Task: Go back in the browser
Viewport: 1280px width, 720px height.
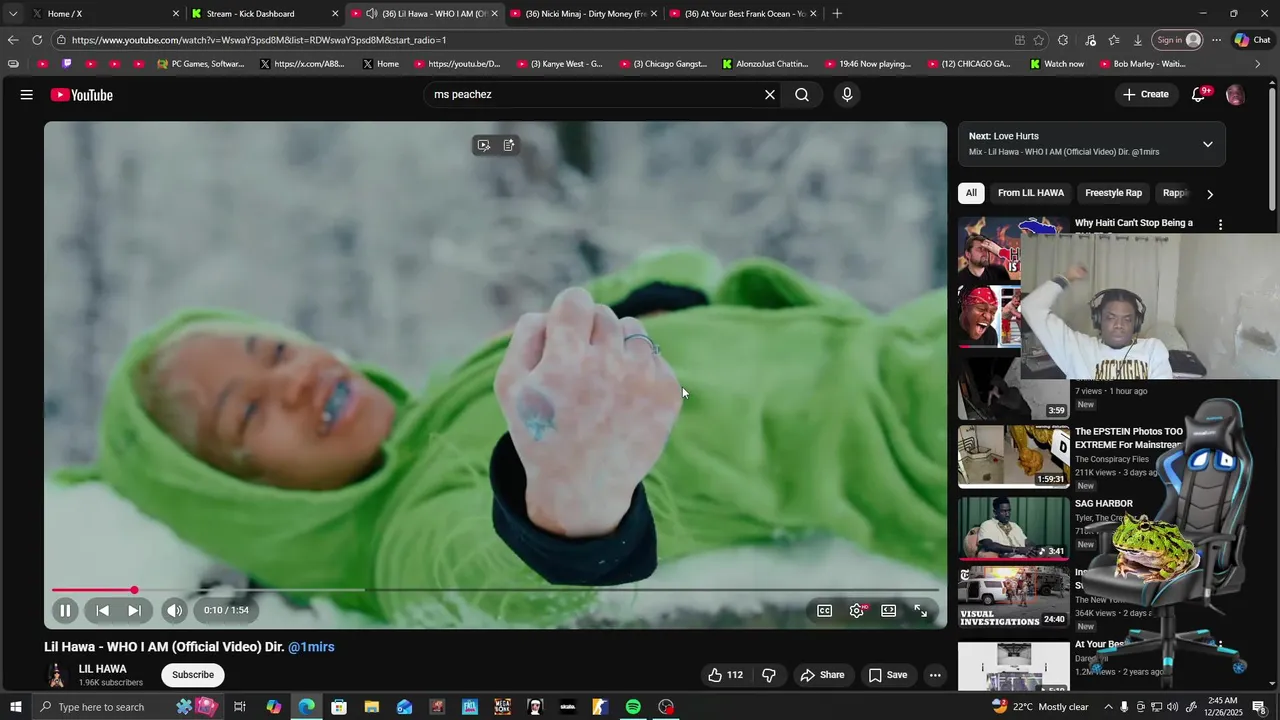Action: point(12,40)
